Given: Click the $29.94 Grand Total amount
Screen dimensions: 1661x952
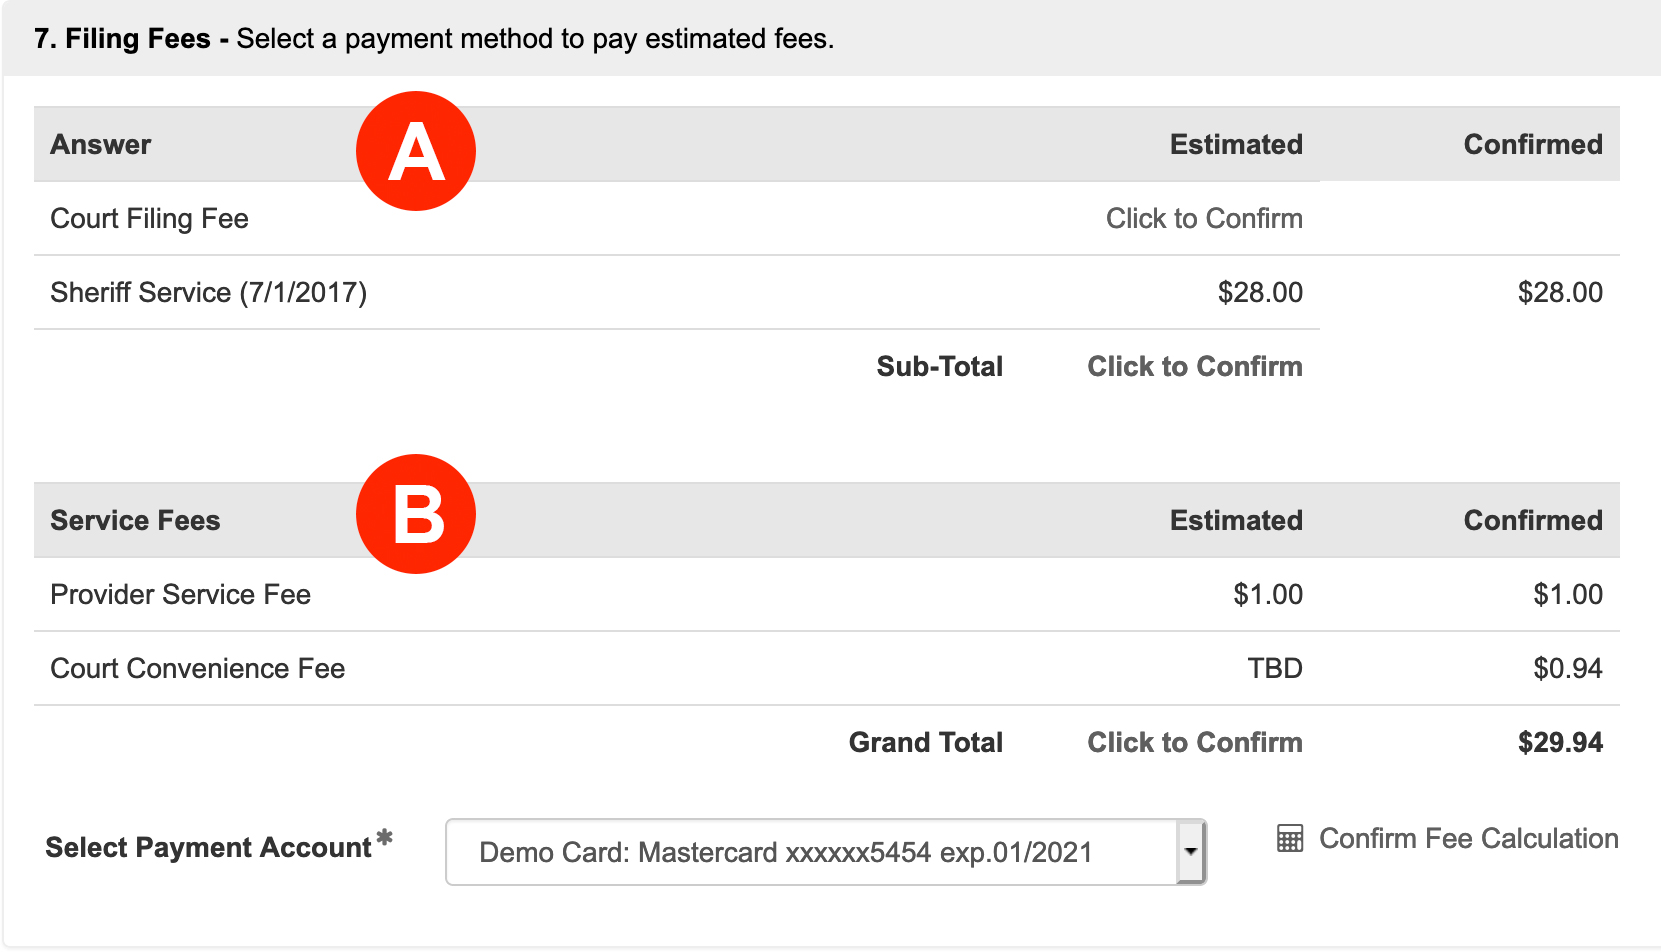Looking at the screenshot, I should [1561, 742].
